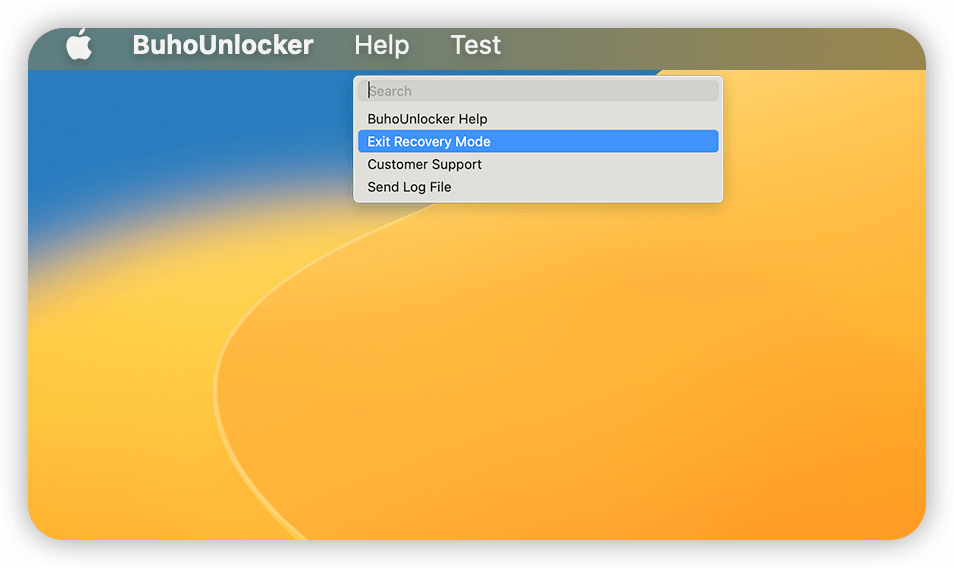Choose Exit Recovery Mode

pyautogui.click(x=538, y=141)
